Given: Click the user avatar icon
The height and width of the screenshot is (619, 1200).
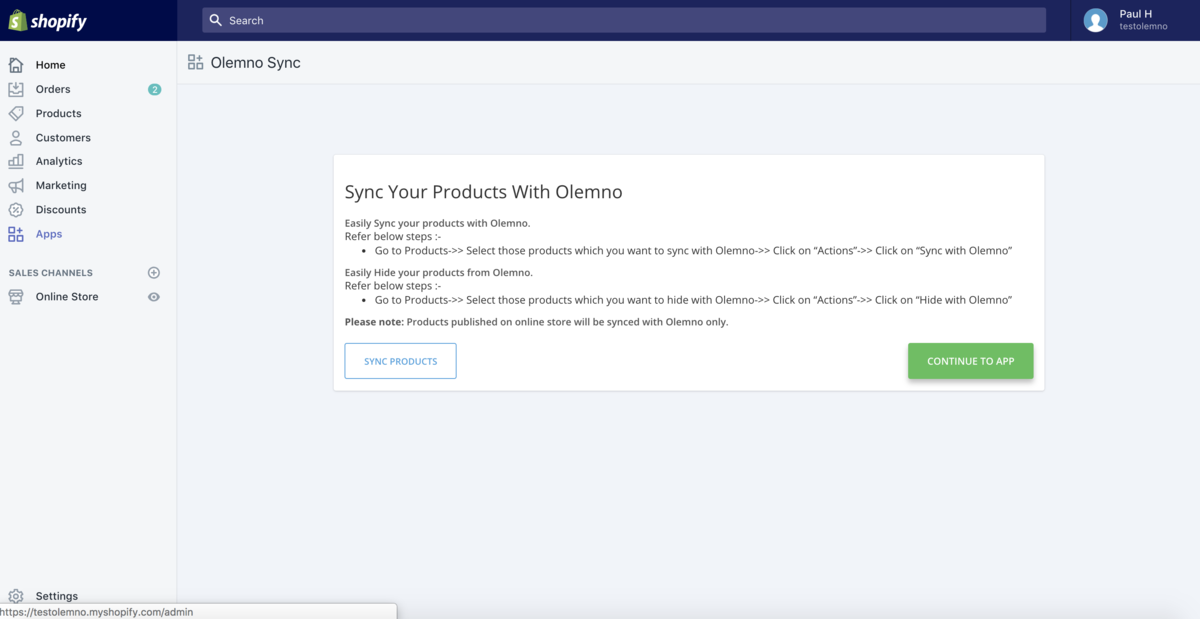Looking at the screenshot, I should [1096, 20].
